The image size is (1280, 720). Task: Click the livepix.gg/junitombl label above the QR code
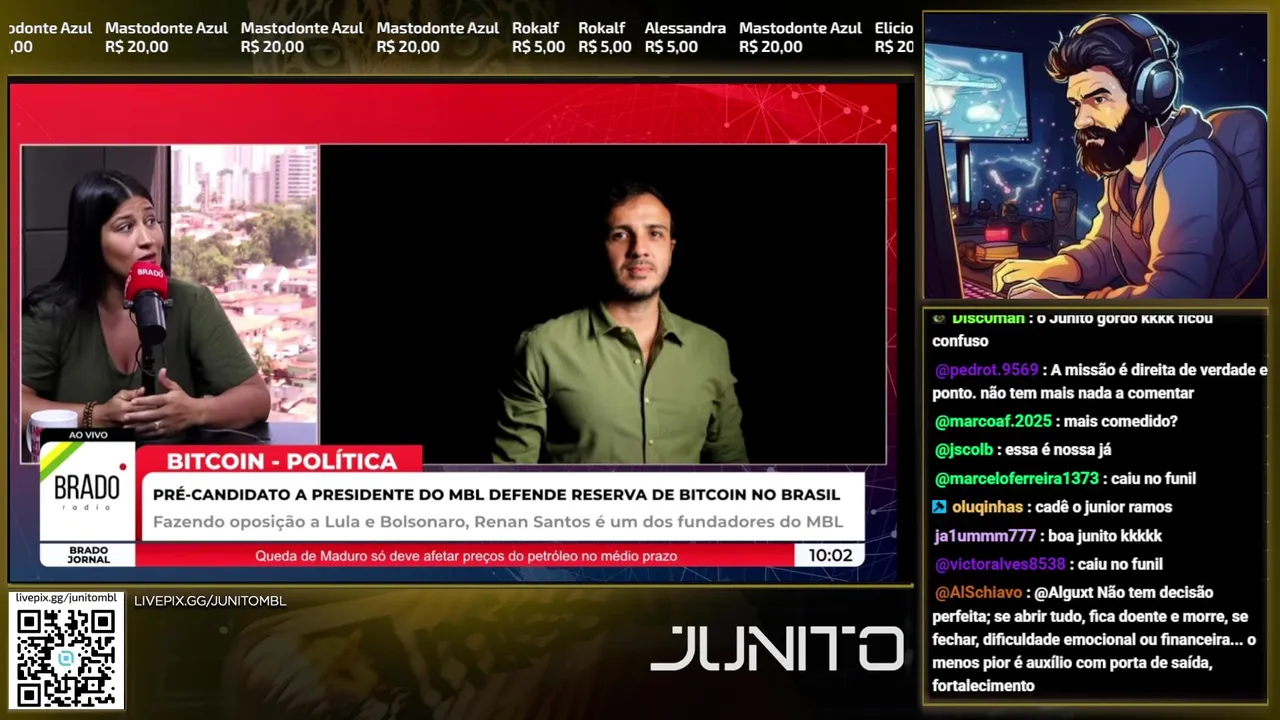click(66, 598)
